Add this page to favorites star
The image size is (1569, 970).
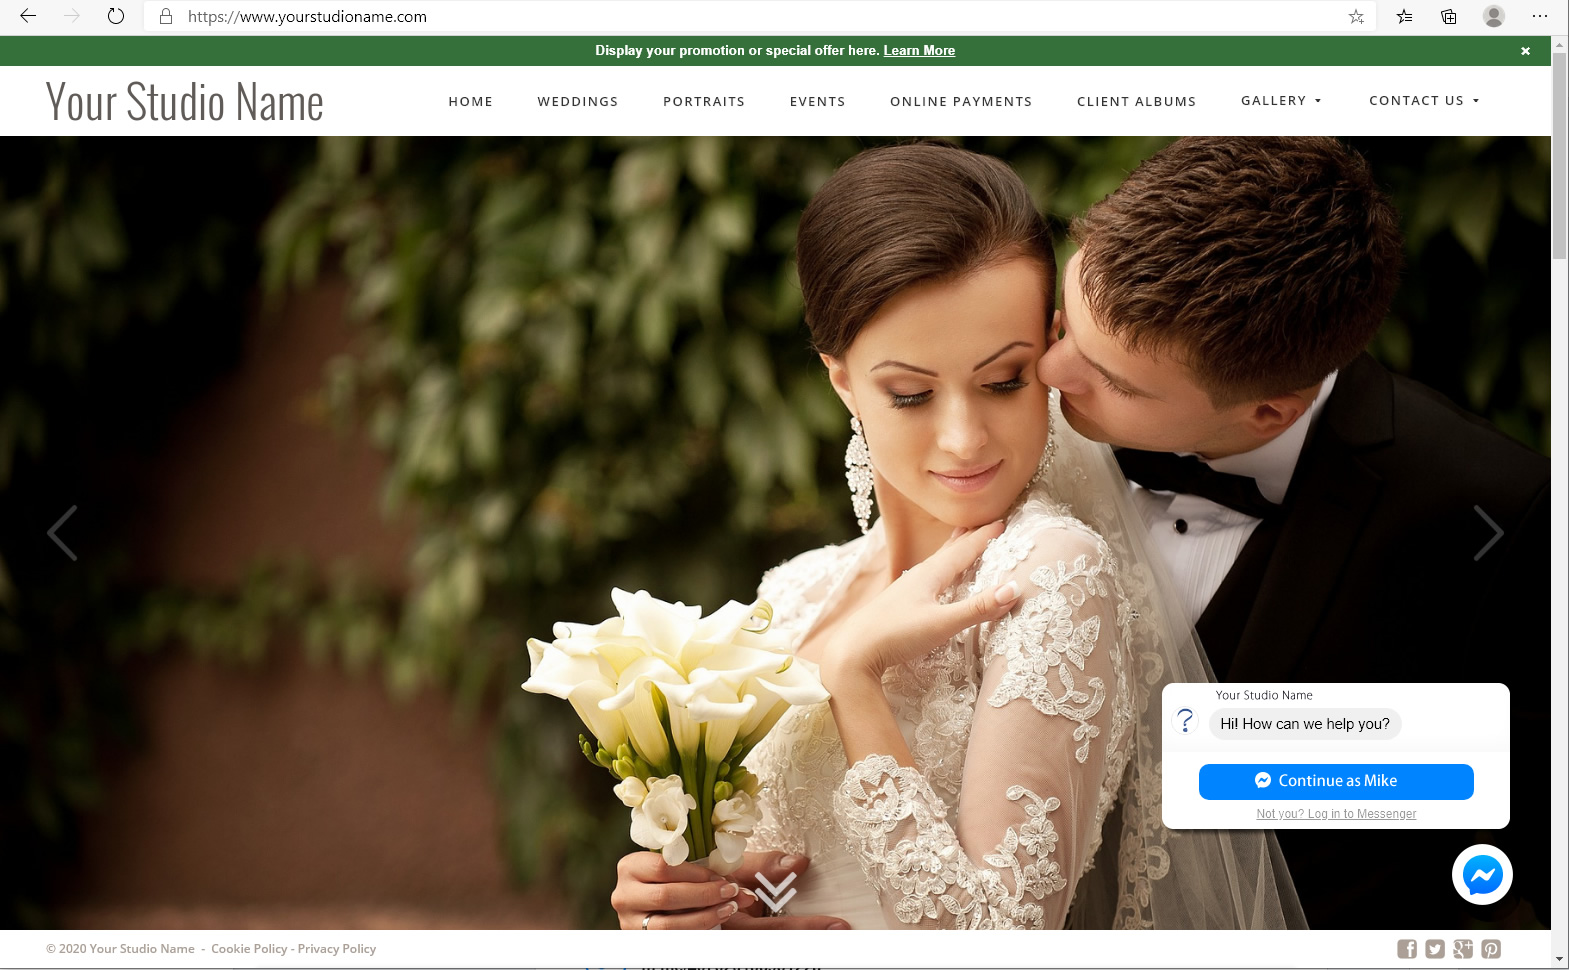[1356, 16]
